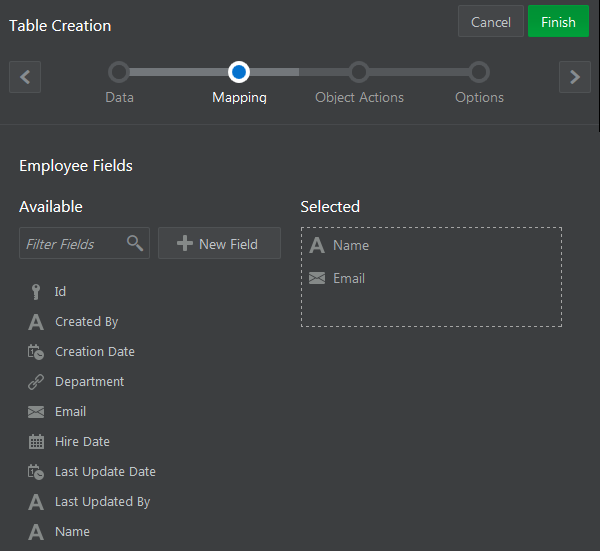Click the datetime icon beside Last Update Date
The height and width of the screenshot is (551, 600).
[36, 472]
